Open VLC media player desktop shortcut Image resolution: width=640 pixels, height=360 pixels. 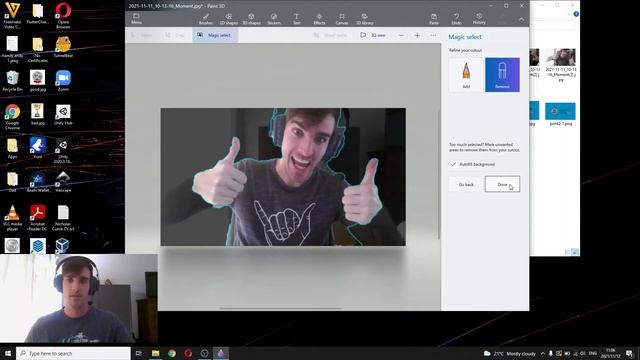(12, 218)
